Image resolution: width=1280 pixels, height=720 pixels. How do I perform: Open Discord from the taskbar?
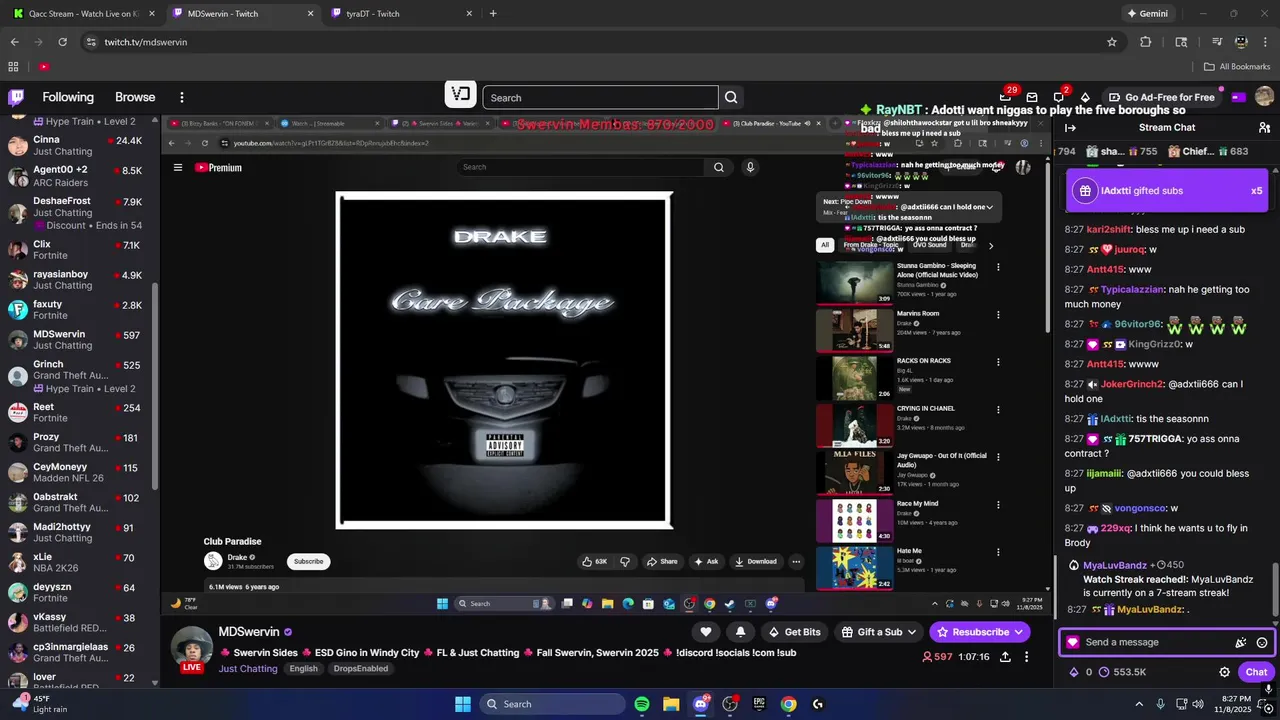(701, 704)
